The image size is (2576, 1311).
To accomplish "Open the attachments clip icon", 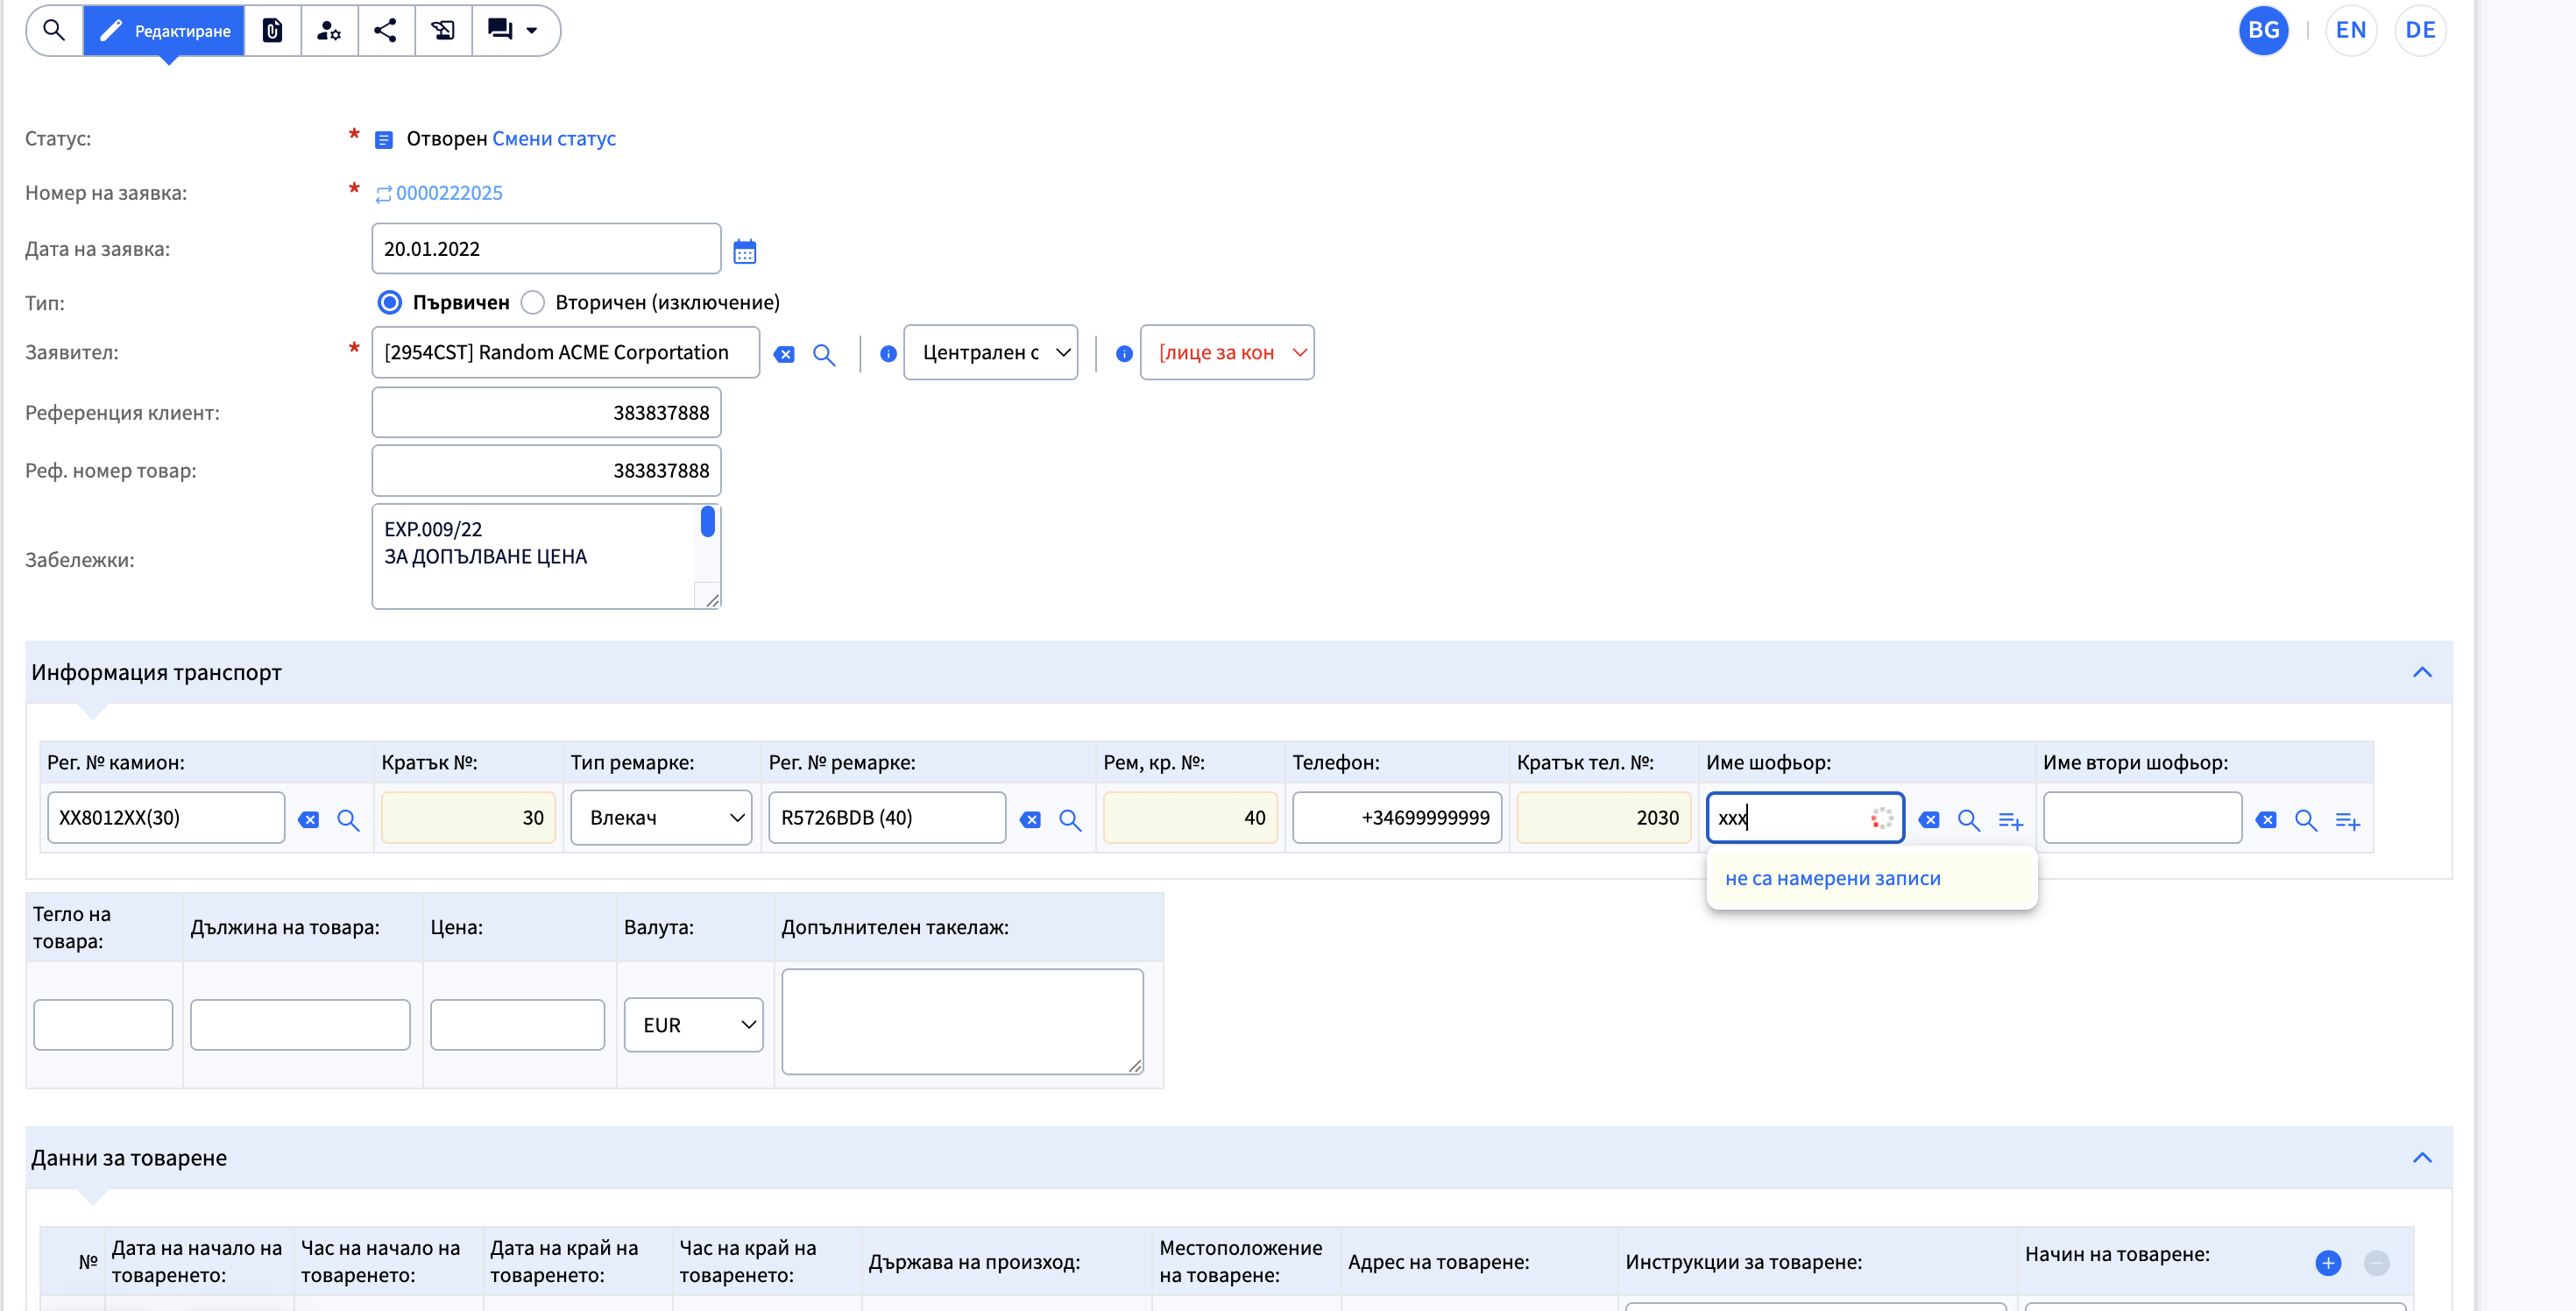I will coord(272,30).
